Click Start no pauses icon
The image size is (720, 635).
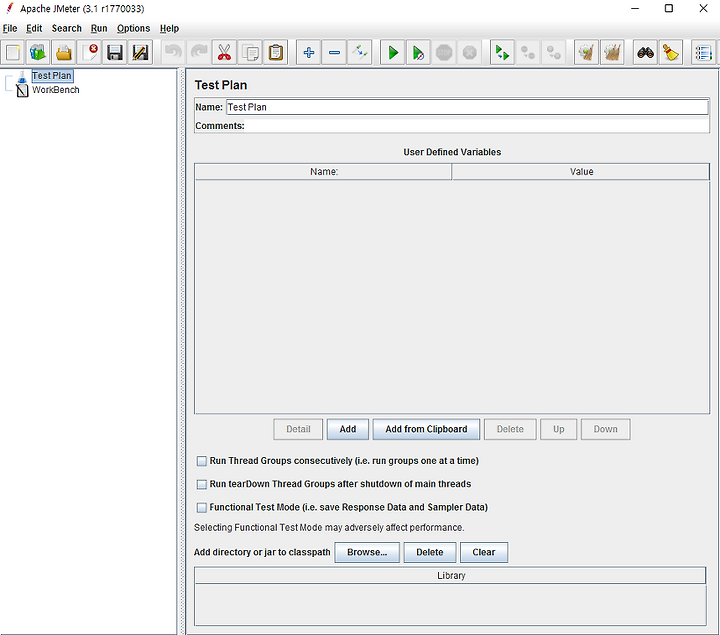418,52
